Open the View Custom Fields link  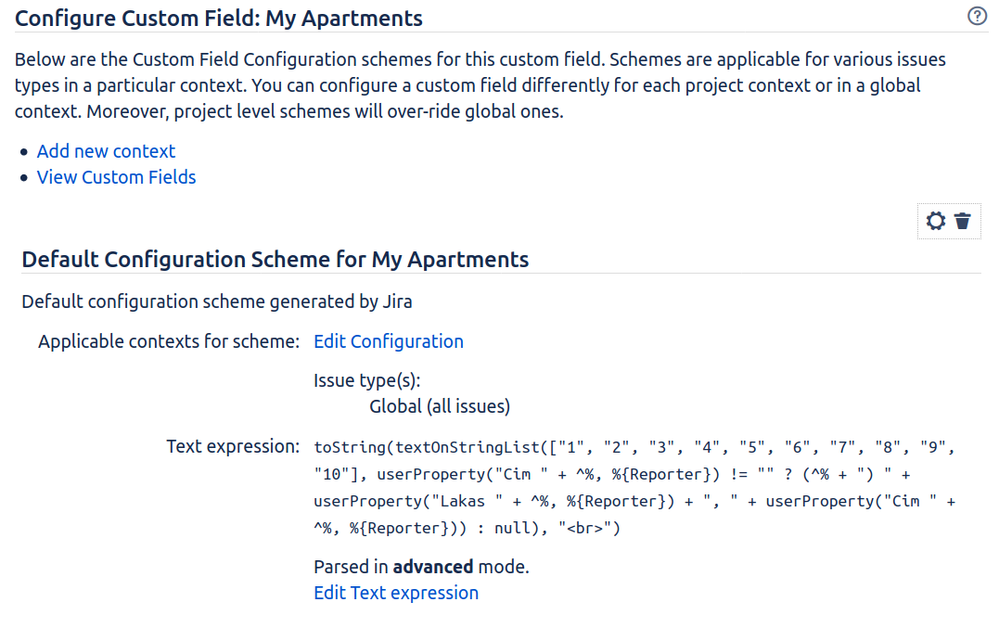tap(116, 177)
